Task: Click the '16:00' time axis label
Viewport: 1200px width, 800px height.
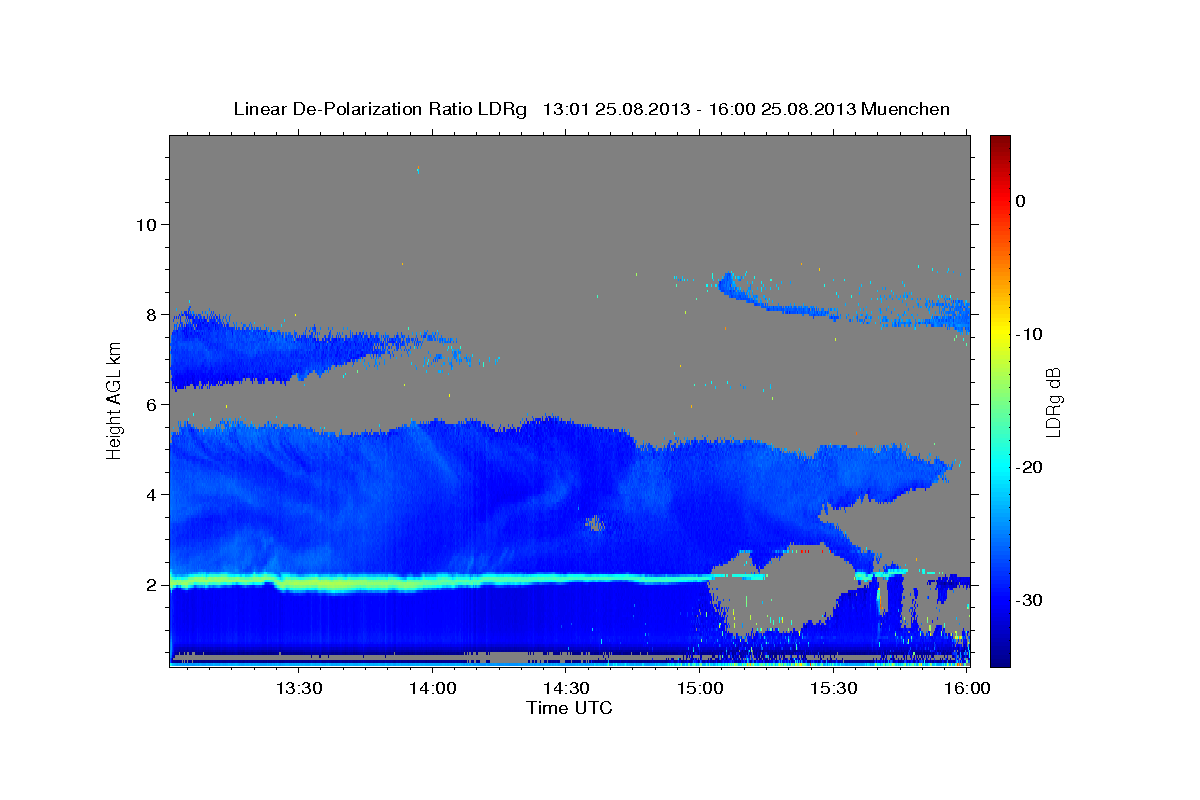Action: tap(966, 688)
